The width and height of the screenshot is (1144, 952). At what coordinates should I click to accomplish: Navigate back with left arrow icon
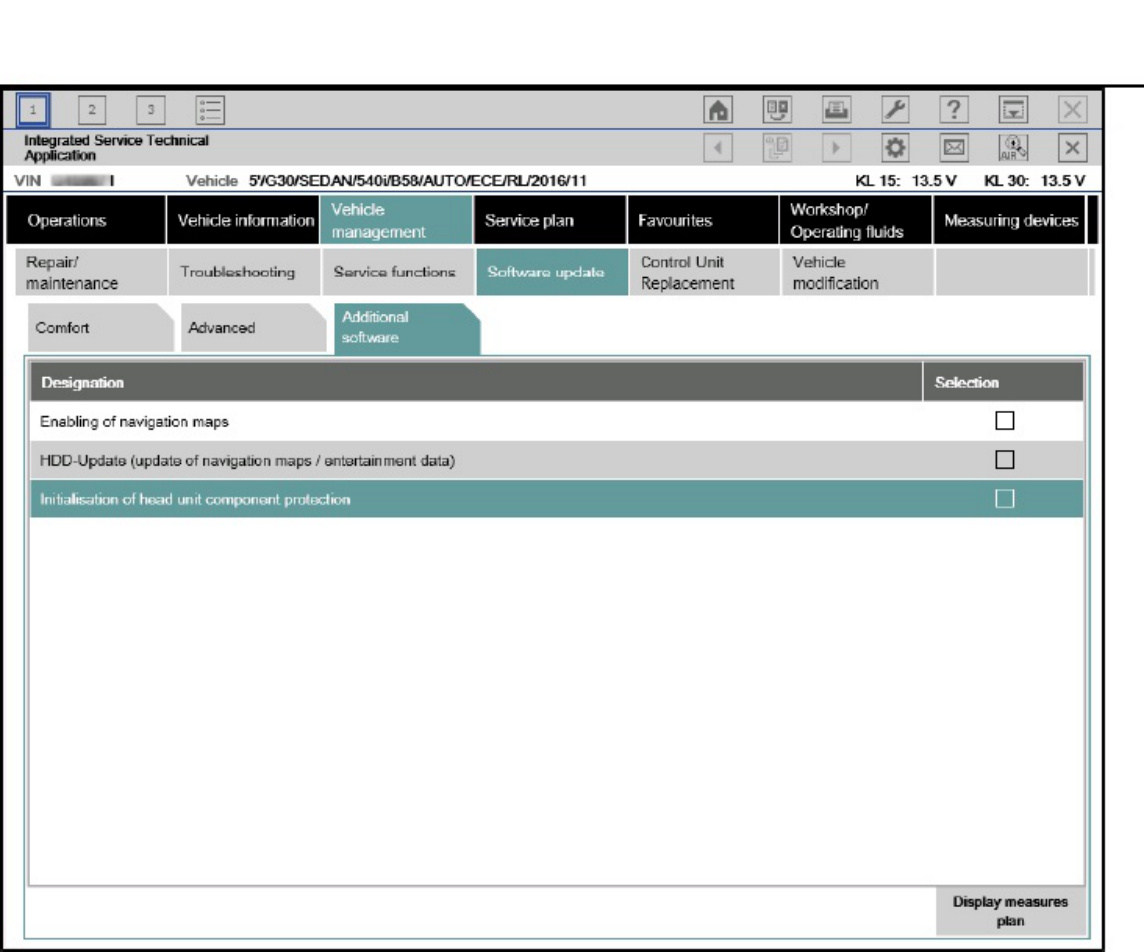(718, 148)
